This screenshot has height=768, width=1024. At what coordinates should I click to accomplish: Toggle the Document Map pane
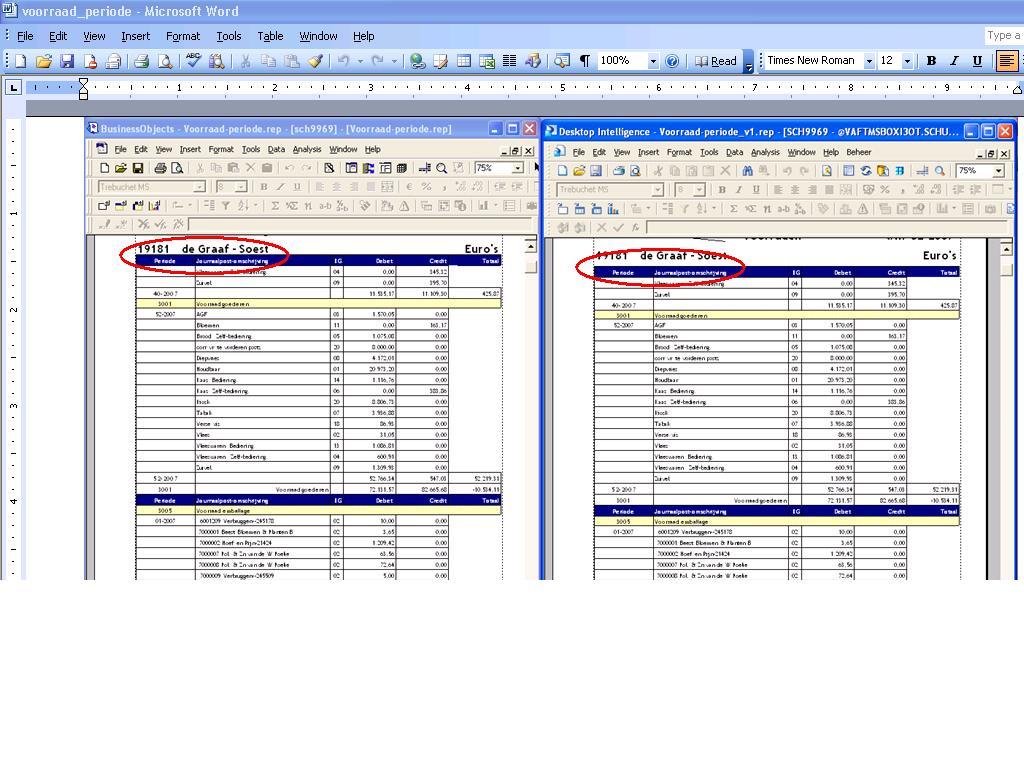pyautogui.click(x=562, y=61)
